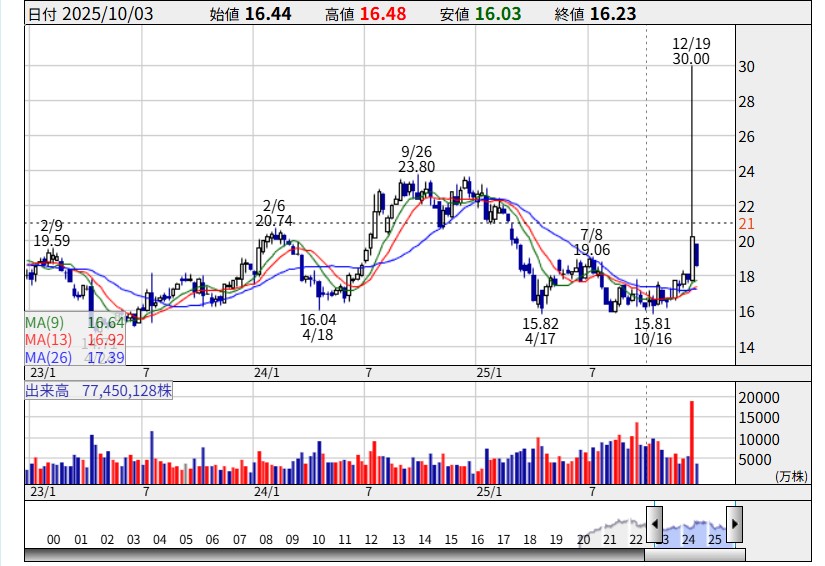The width and height of the screenshot is (825, 566).
Task: Select year 12 in the overview timeline
Action: coord(371,539)
